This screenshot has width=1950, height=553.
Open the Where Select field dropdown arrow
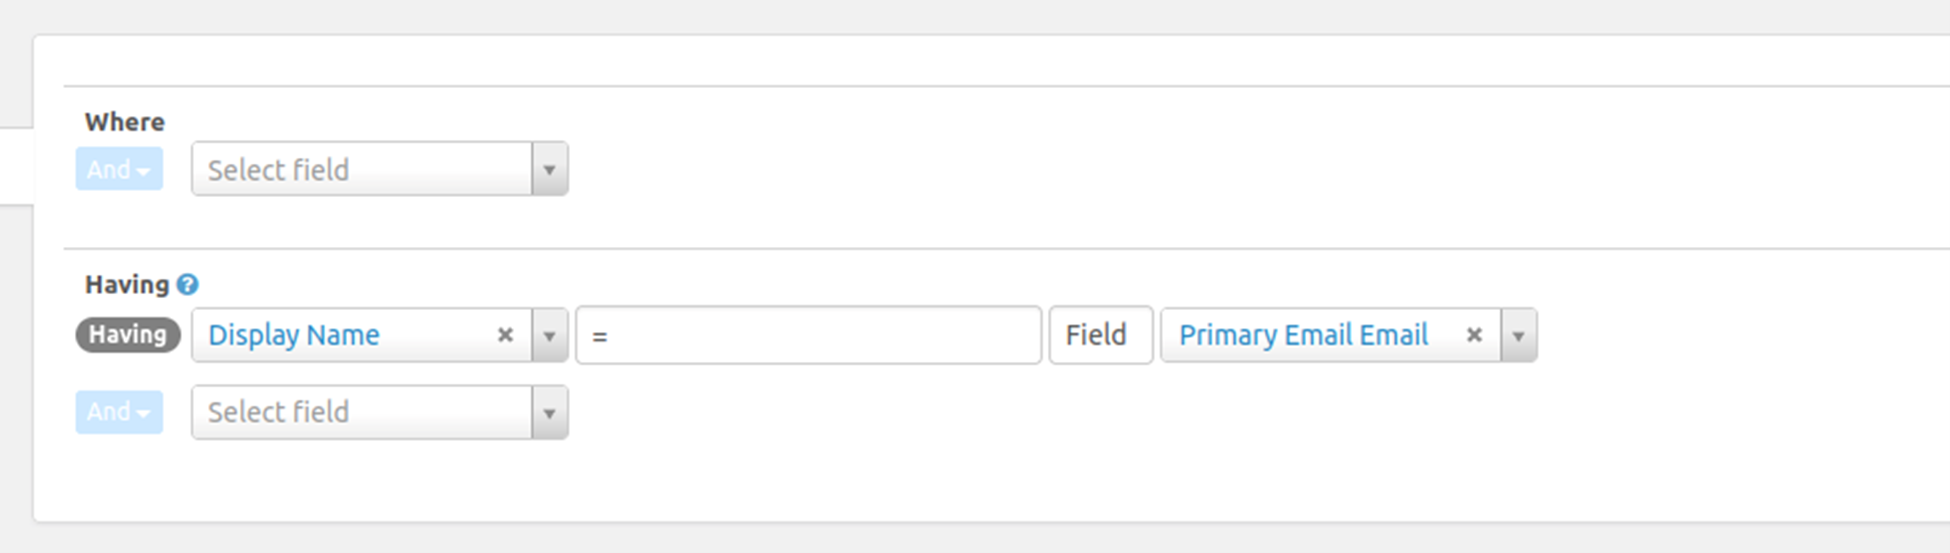(x=549, y=170)
